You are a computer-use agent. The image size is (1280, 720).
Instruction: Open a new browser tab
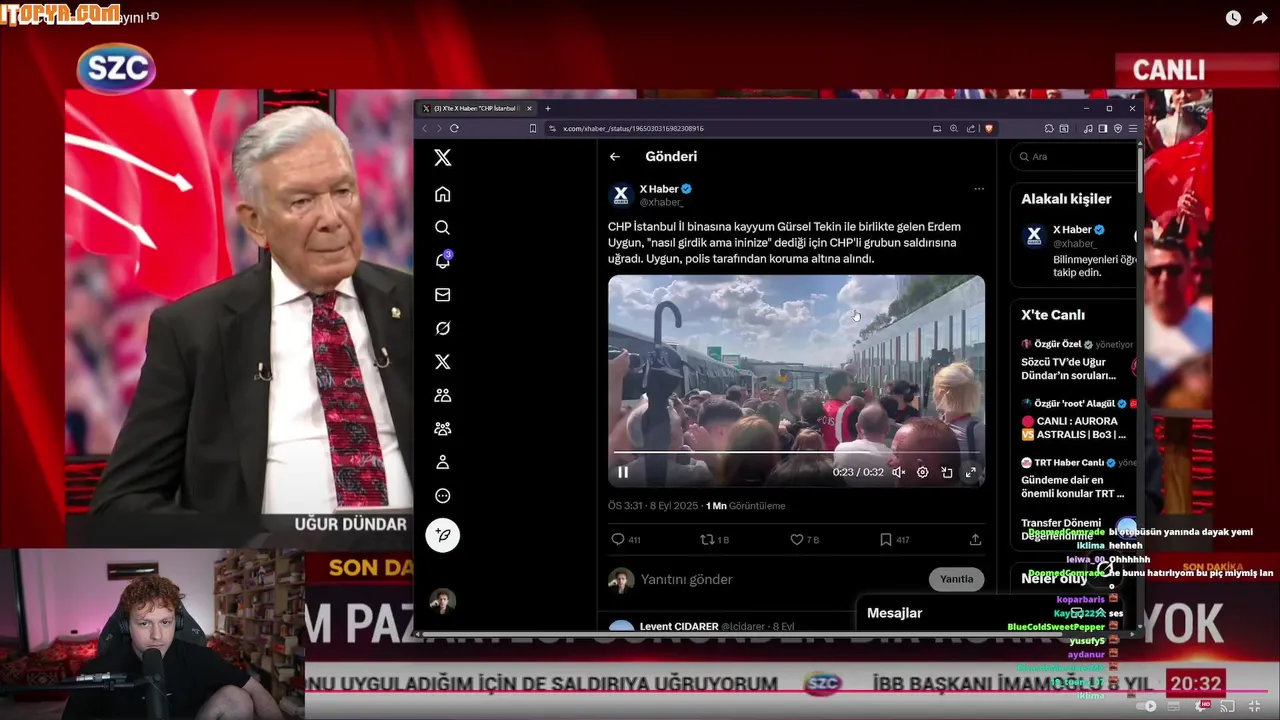click(548, 108)
